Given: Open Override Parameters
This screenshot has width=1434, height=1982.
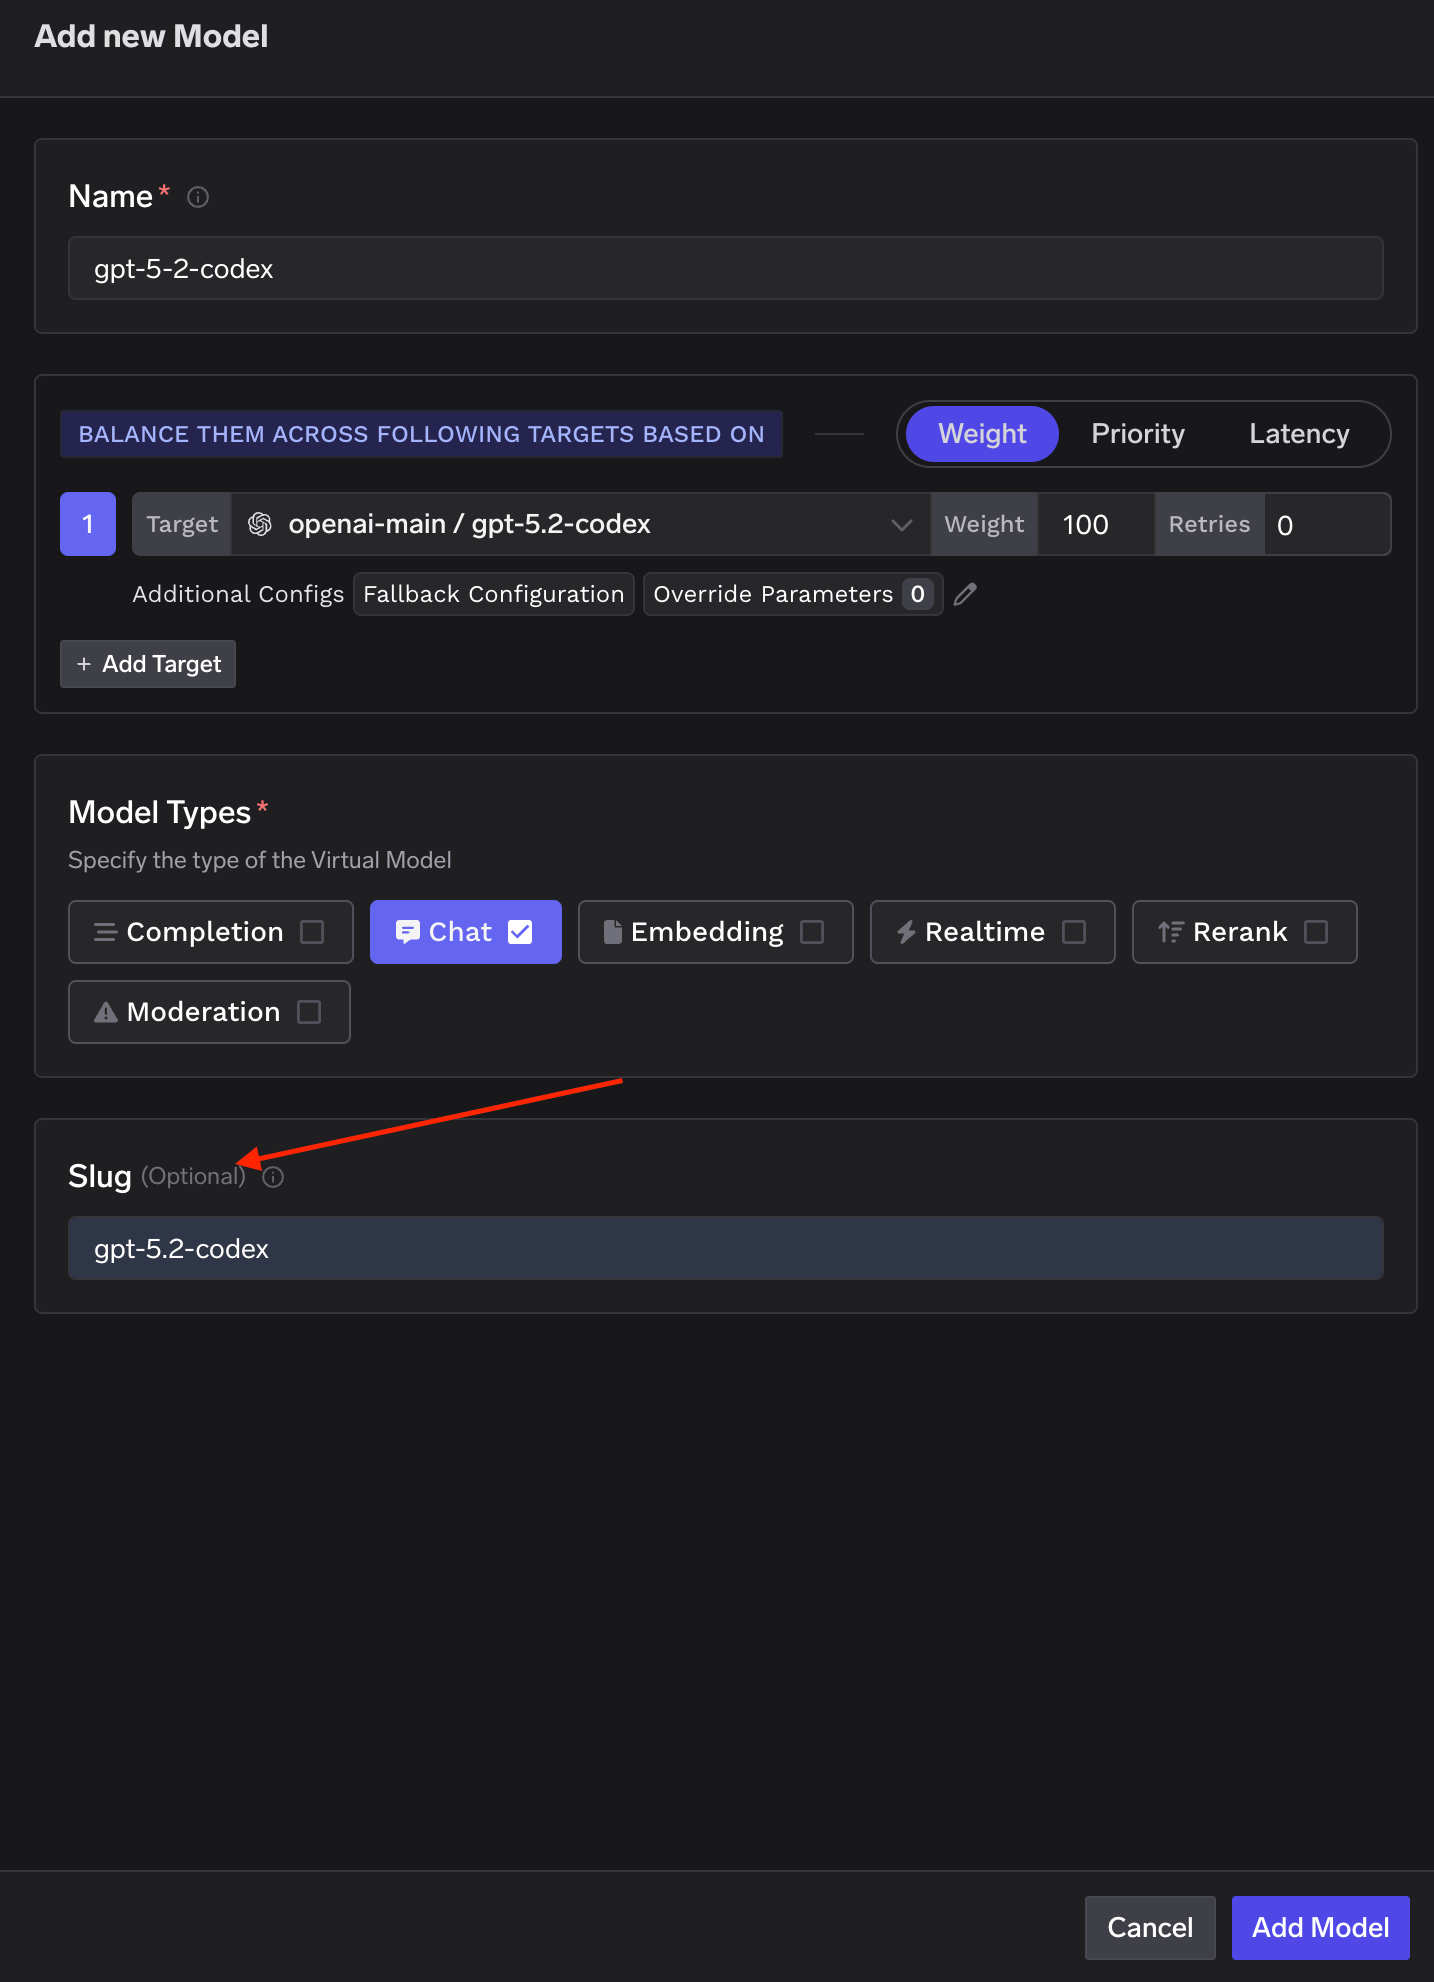Looking at the screenshot, I should (793, 594).
